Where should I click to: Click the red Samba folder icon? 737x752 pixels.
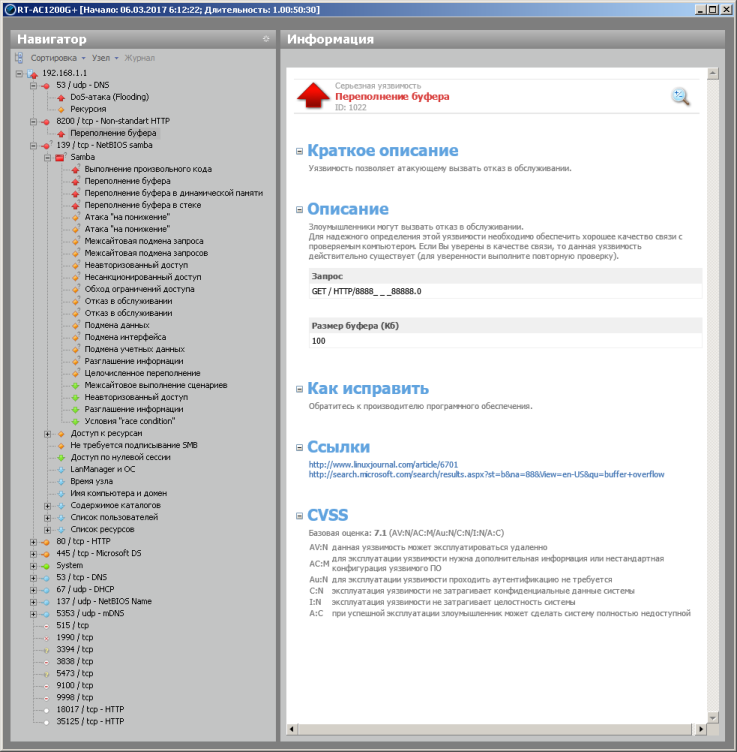click(60, 157)
